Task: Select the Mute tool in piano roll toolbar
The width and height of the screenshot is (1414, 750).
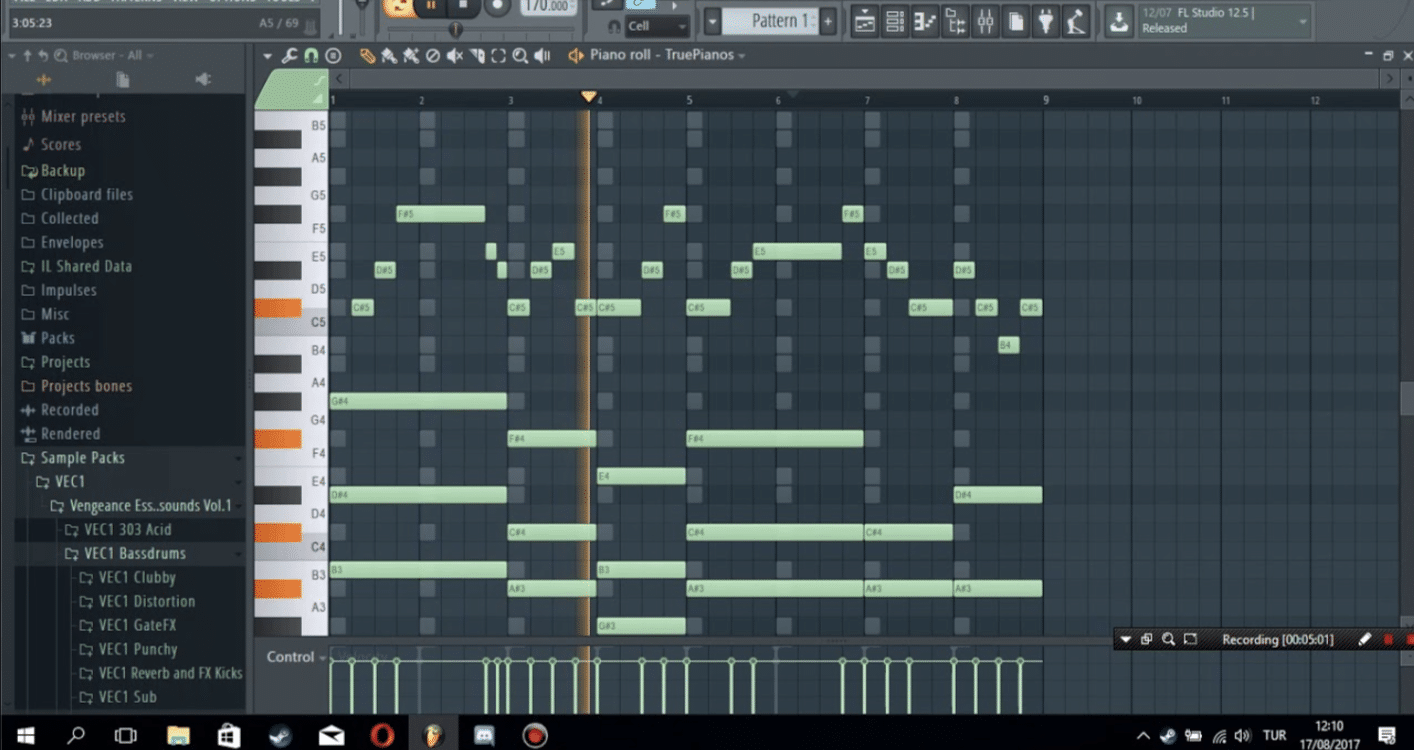Action: pyautogui.click(x=454, y=56)
